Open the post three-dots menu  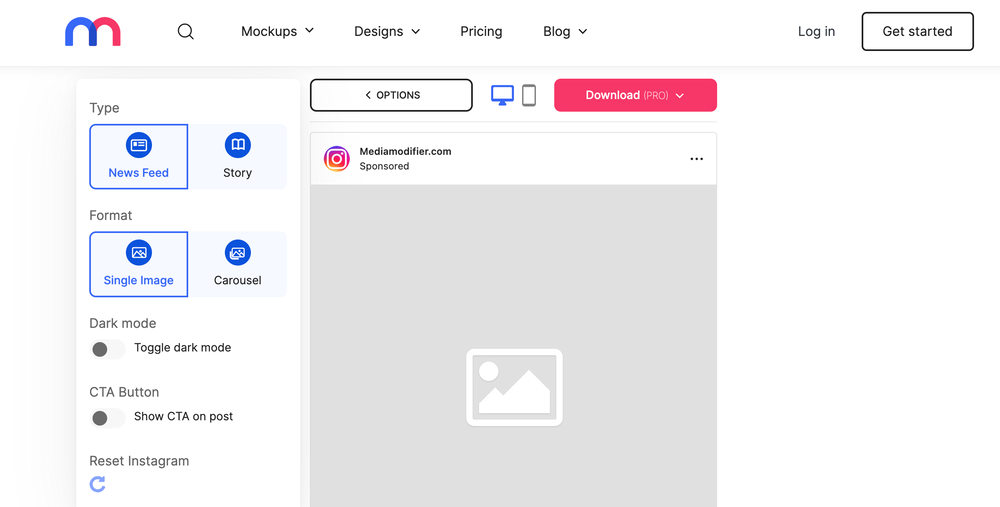(x=696, y=159)
